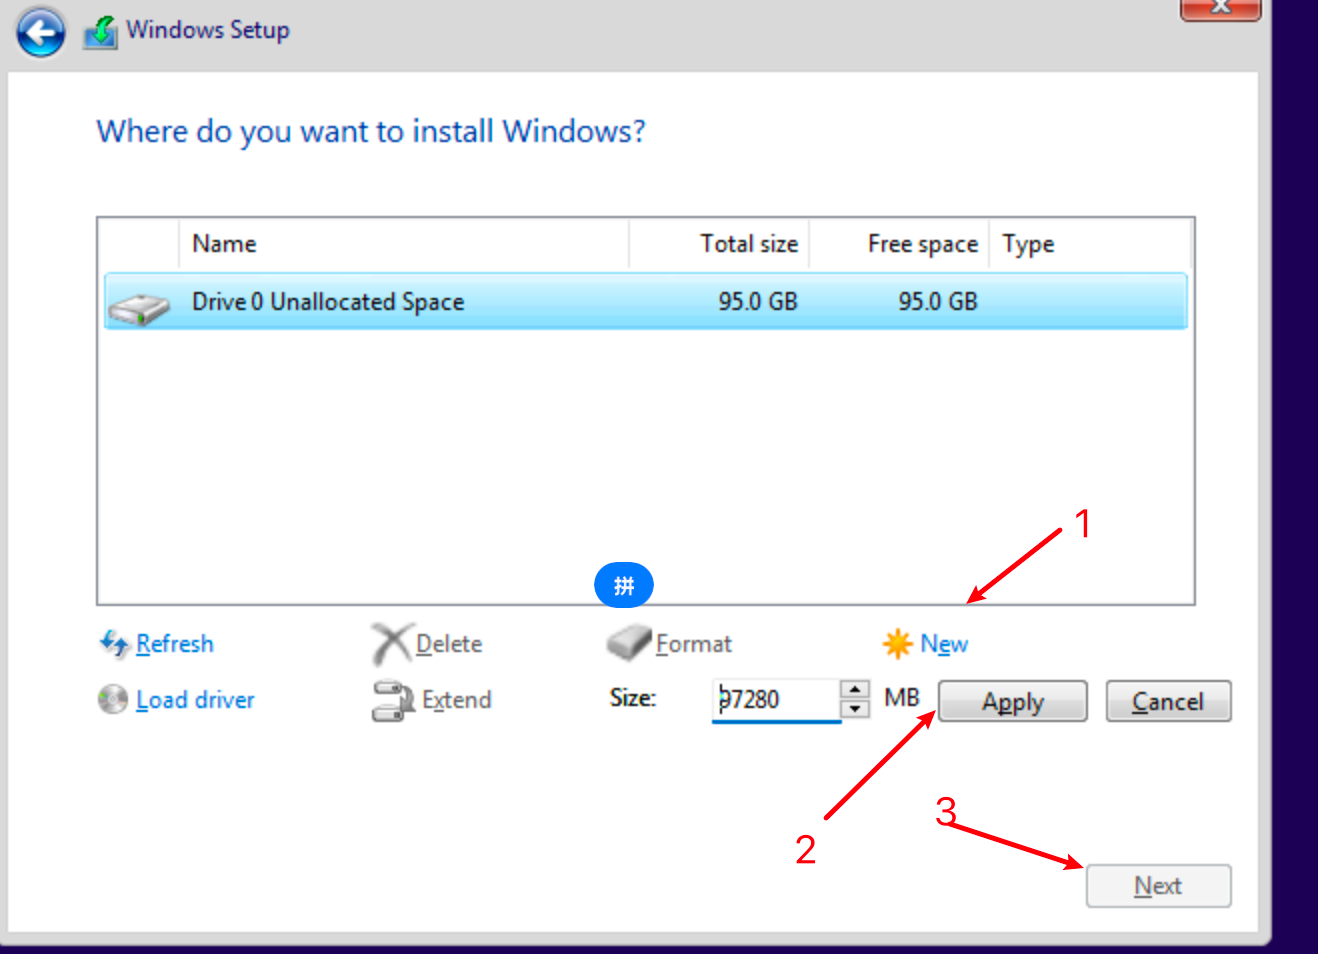Image resolution: width=1318 pixels, height=954 pixels.
Task: Sort by the Type column header
Action: pos(1090,244)
